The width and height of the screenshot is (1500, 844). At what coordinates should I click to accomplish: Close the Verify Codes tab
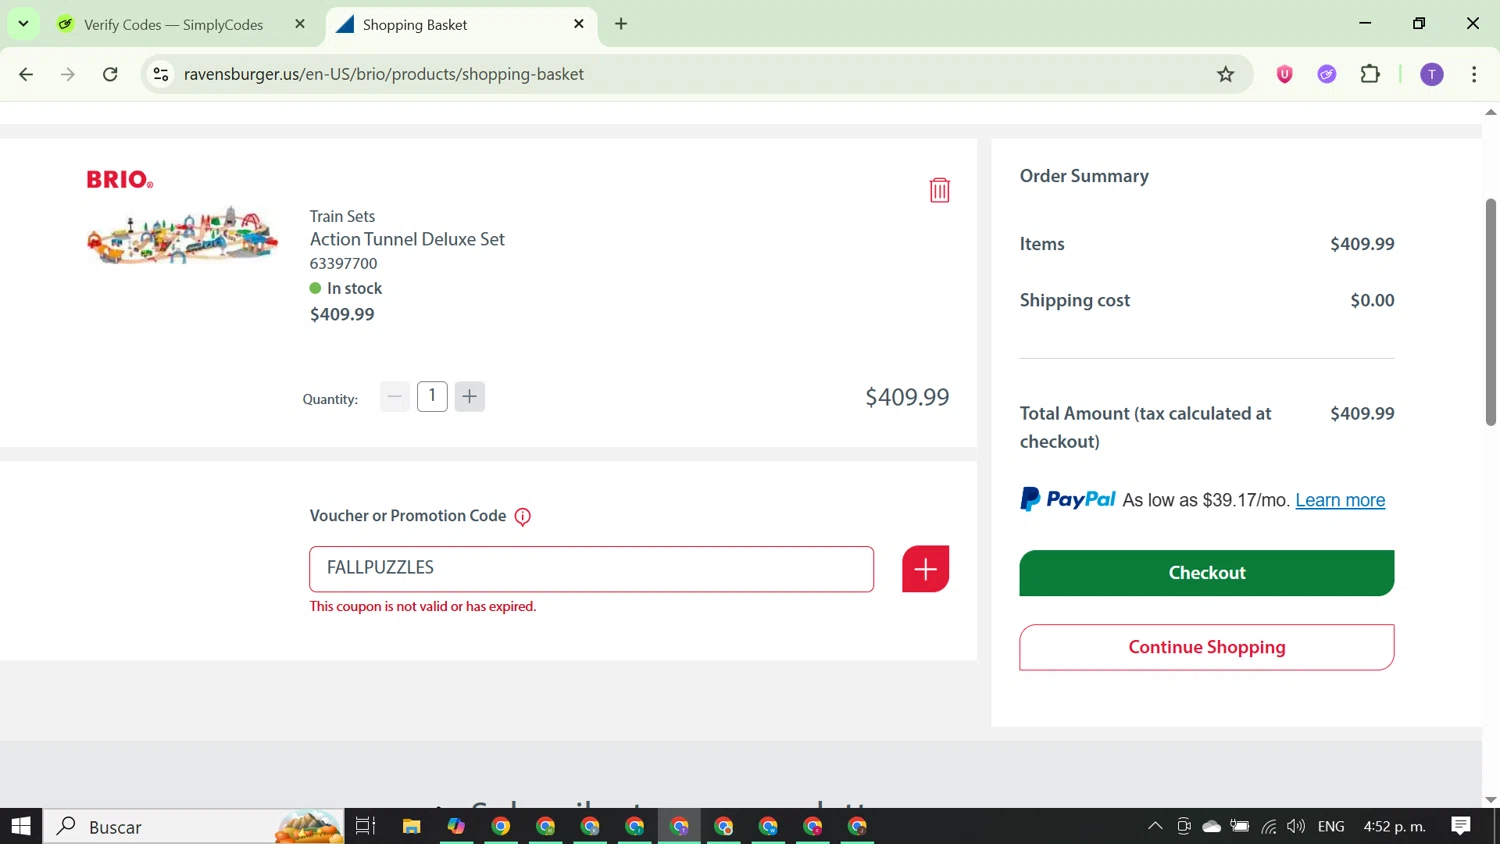tap(300, 24)
